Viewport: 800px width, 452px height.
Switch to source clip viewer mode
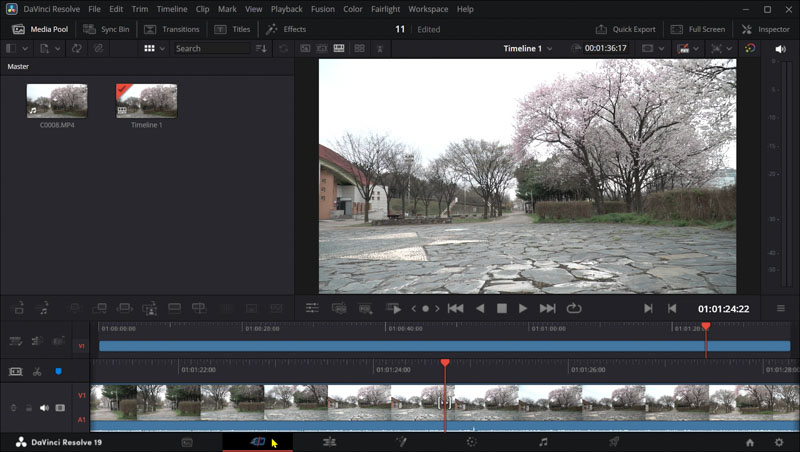305,48
